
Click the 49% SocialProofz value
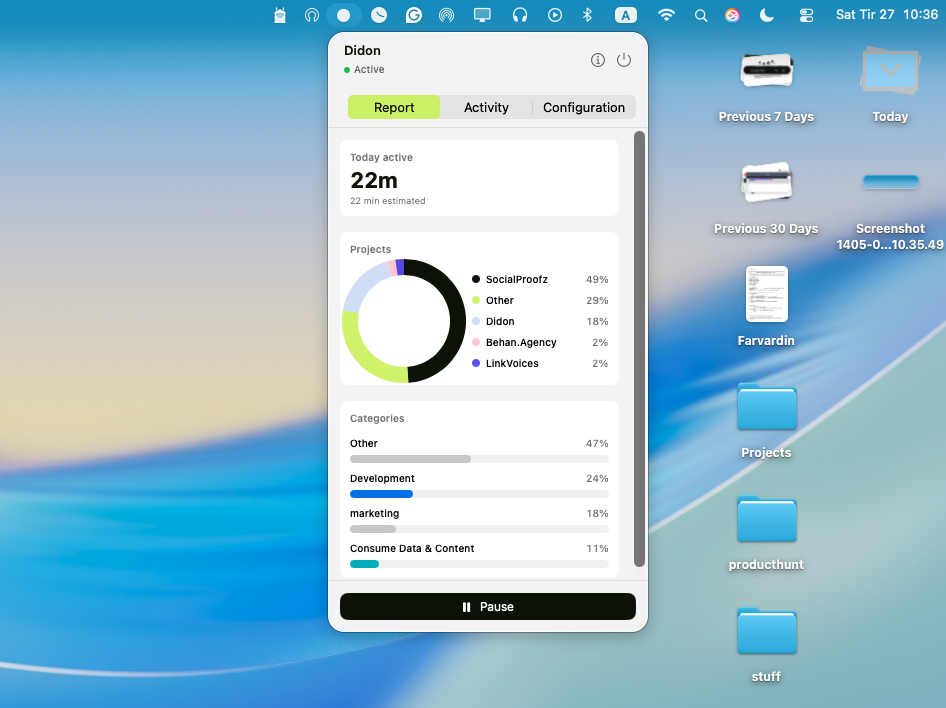(x=597, y=279)
